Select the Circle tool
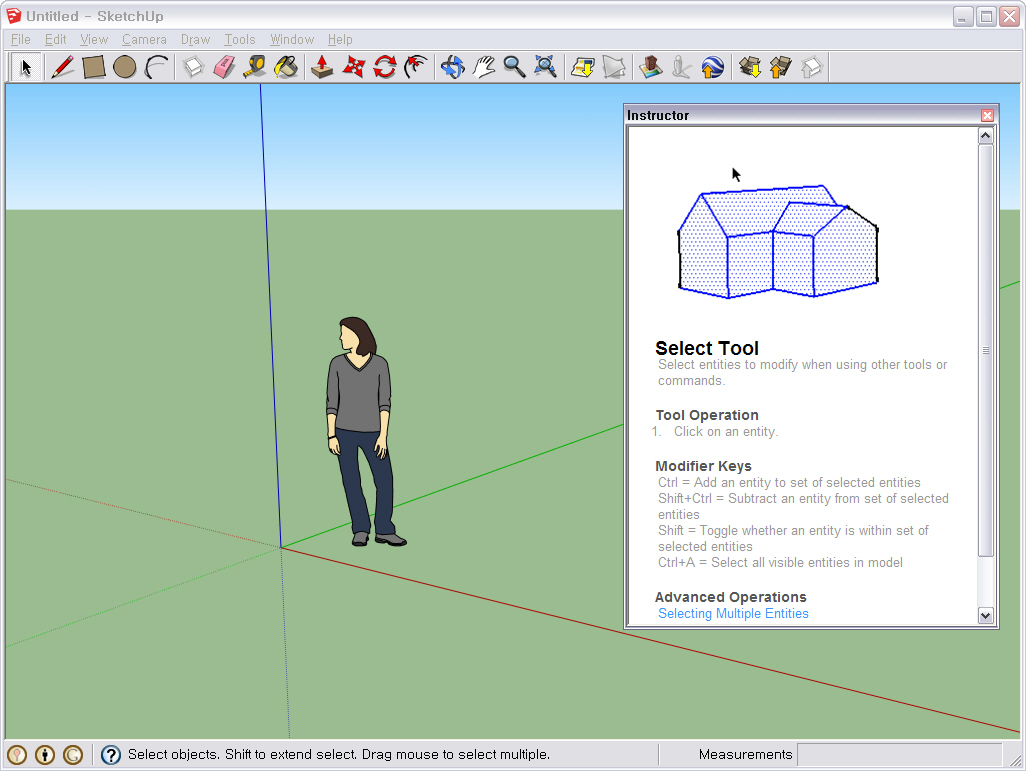Image resolution: width=1026 pixels, height=771 pixels. (124, 67)
